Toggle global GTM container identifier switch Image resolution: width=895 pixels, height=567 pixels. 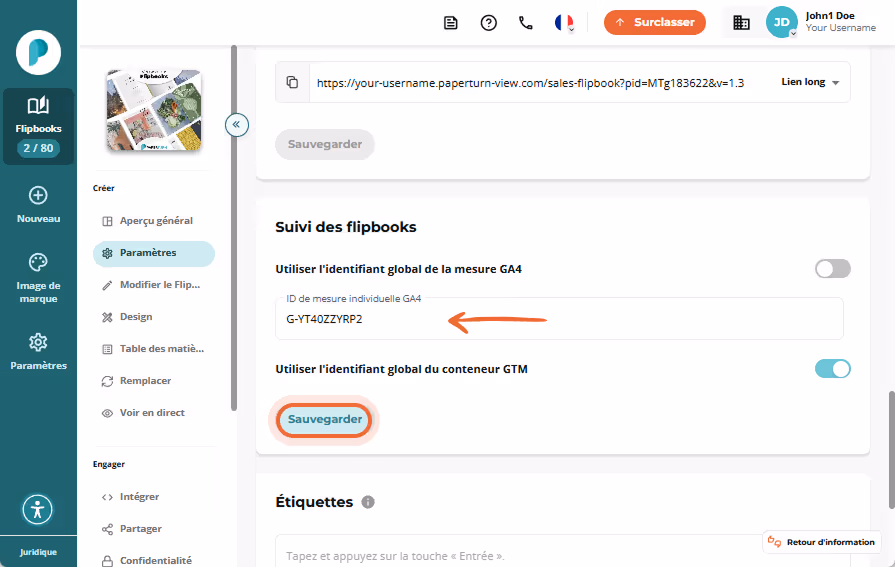click(x=833, y=369)
